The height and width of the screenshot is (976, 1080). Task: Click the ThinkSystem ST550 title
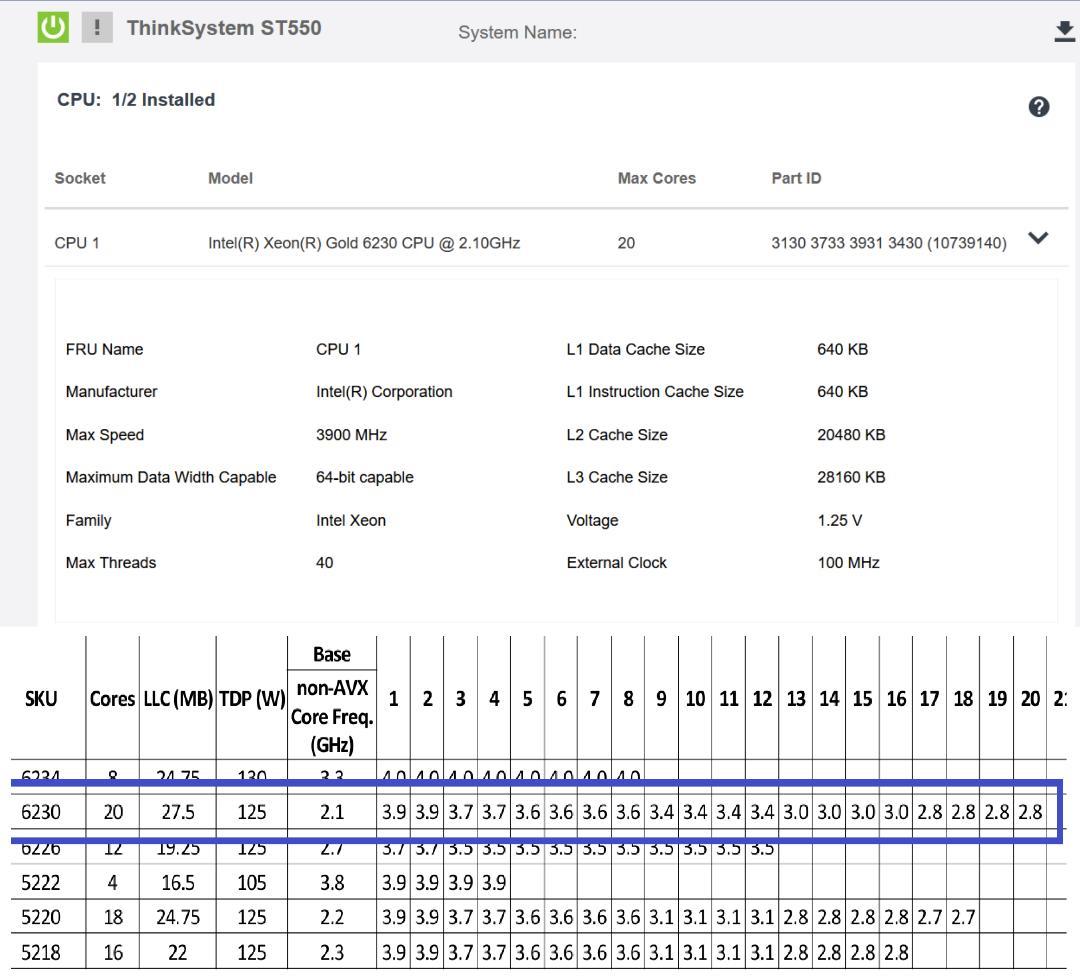click(224, 28)
